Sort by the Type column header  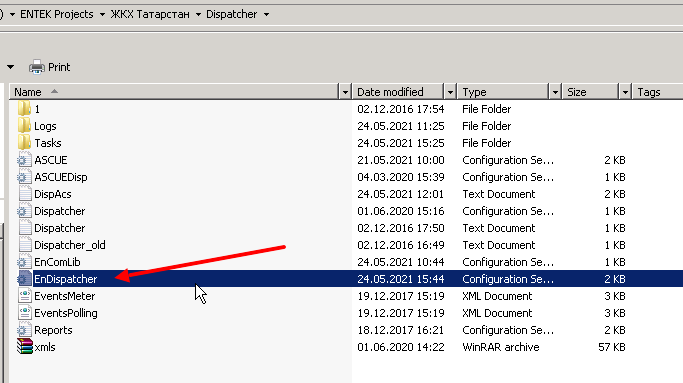point(503,92)
